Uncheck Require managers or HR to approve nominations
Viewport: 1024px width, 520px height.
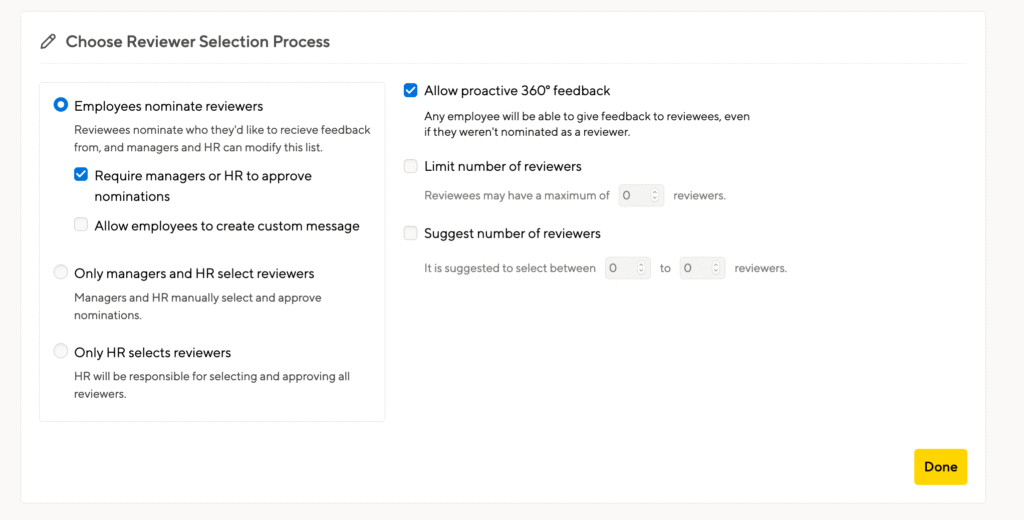click(x=81, y=174)
